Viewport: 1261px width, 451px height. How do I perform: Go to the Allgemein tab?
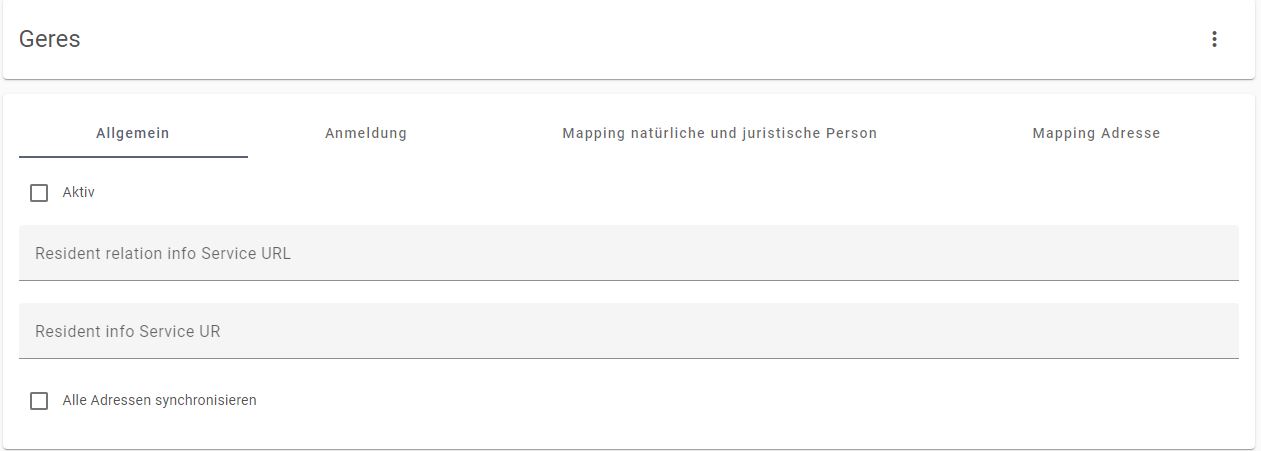(x=133, y=133)
